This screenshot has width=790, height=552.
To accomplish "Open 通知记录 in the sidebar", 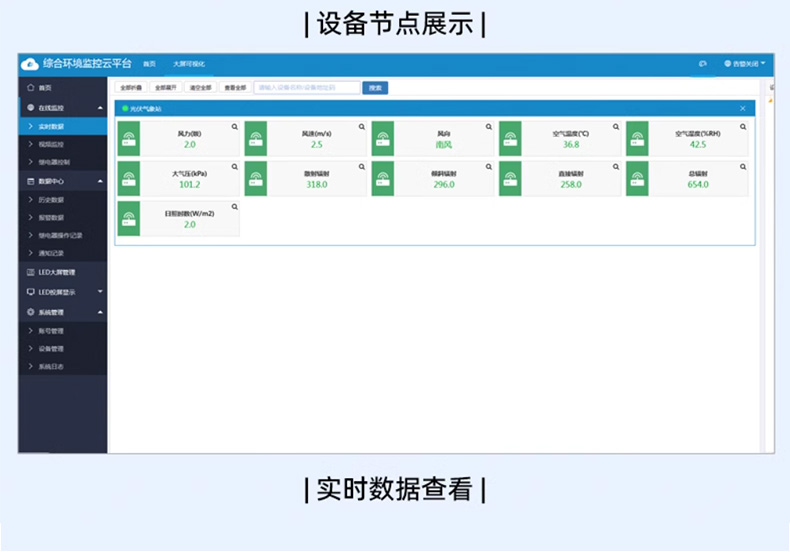I will (x=62, y=253).
